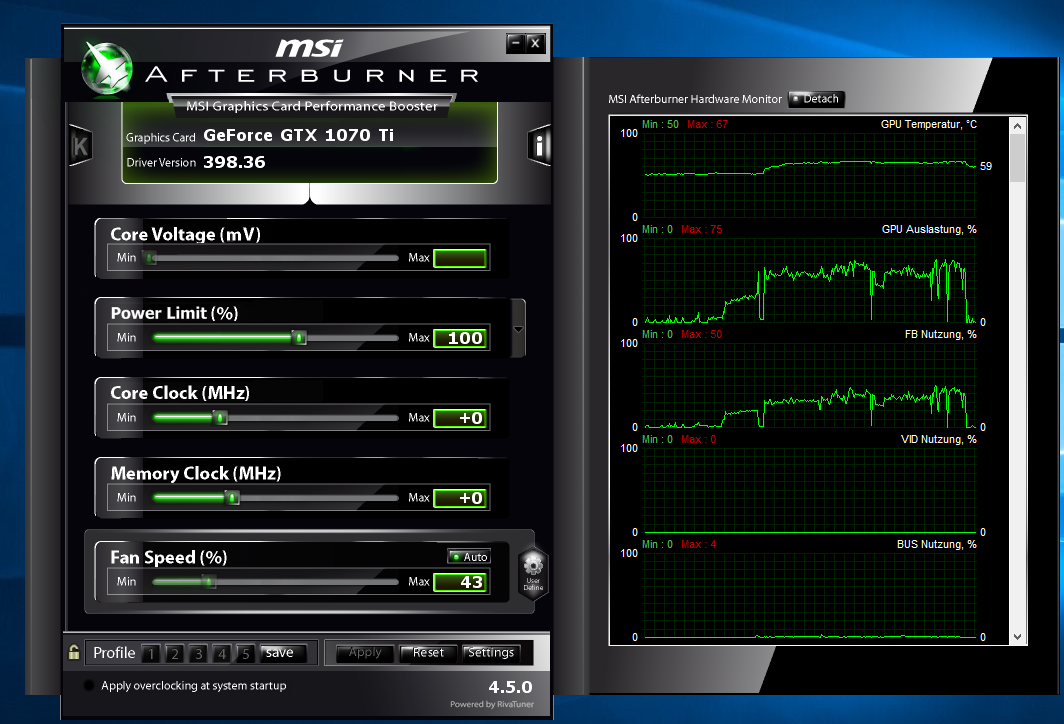Click the hardware monitor scroll up arrow
This screenshot has width=1064, height=724.
[x=1016, y=126]
